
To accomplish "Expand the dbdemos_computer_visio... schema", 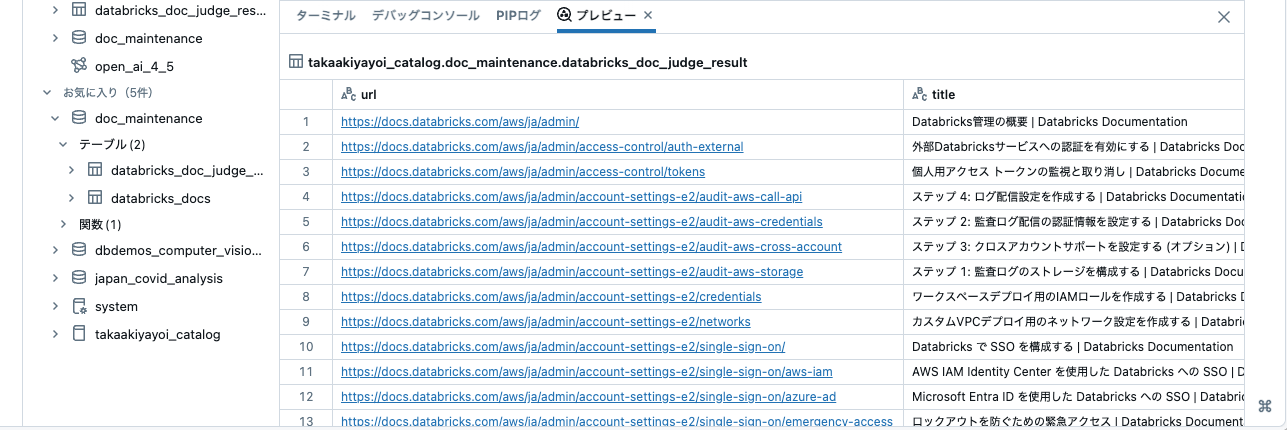I will 55,250.
